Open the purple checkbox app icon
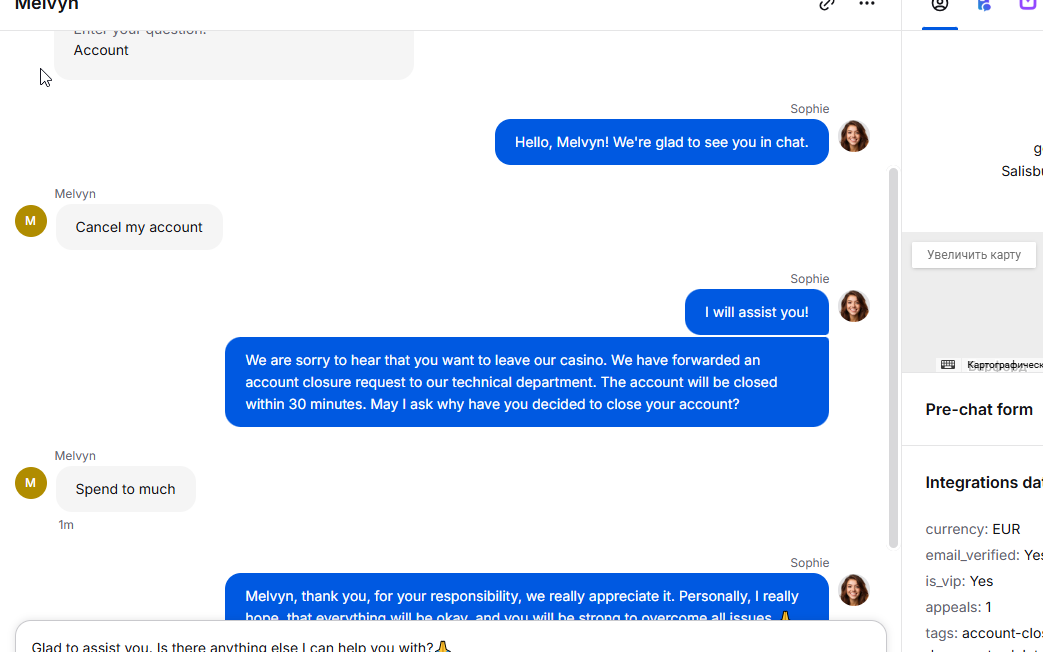 1028,5
